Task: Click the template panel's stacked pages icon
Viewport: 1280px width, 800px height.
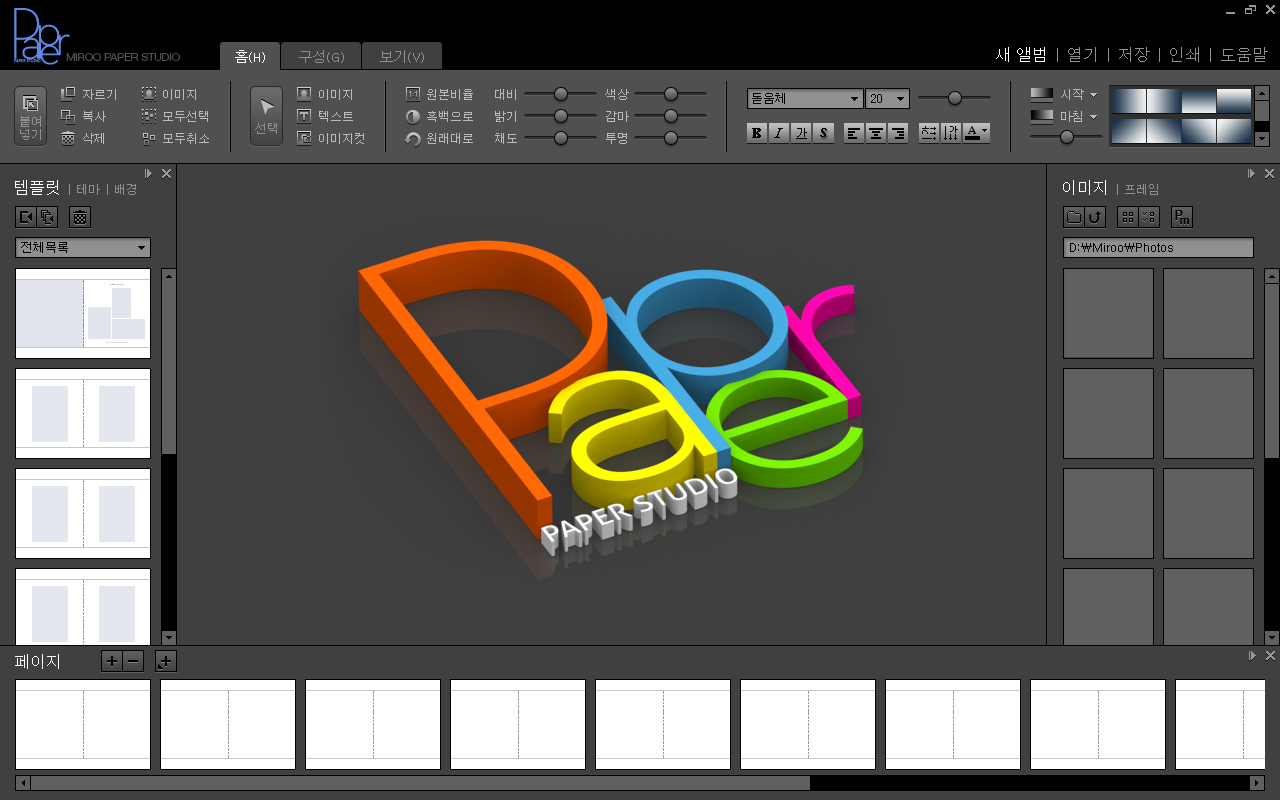Action: coord(48,216)
